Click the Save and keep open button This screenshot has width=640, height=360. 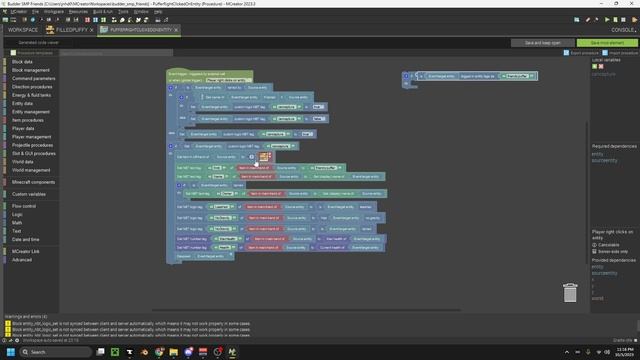pyautogui.click(x=542, y=43)
